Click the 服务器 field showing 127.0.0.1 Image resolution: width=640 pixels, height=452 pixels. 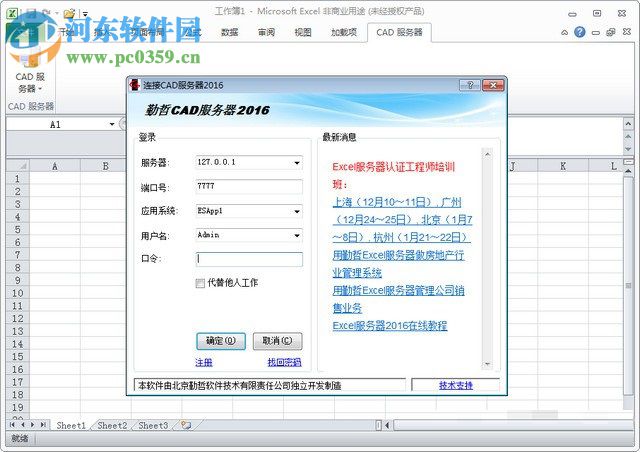point(249,163)
